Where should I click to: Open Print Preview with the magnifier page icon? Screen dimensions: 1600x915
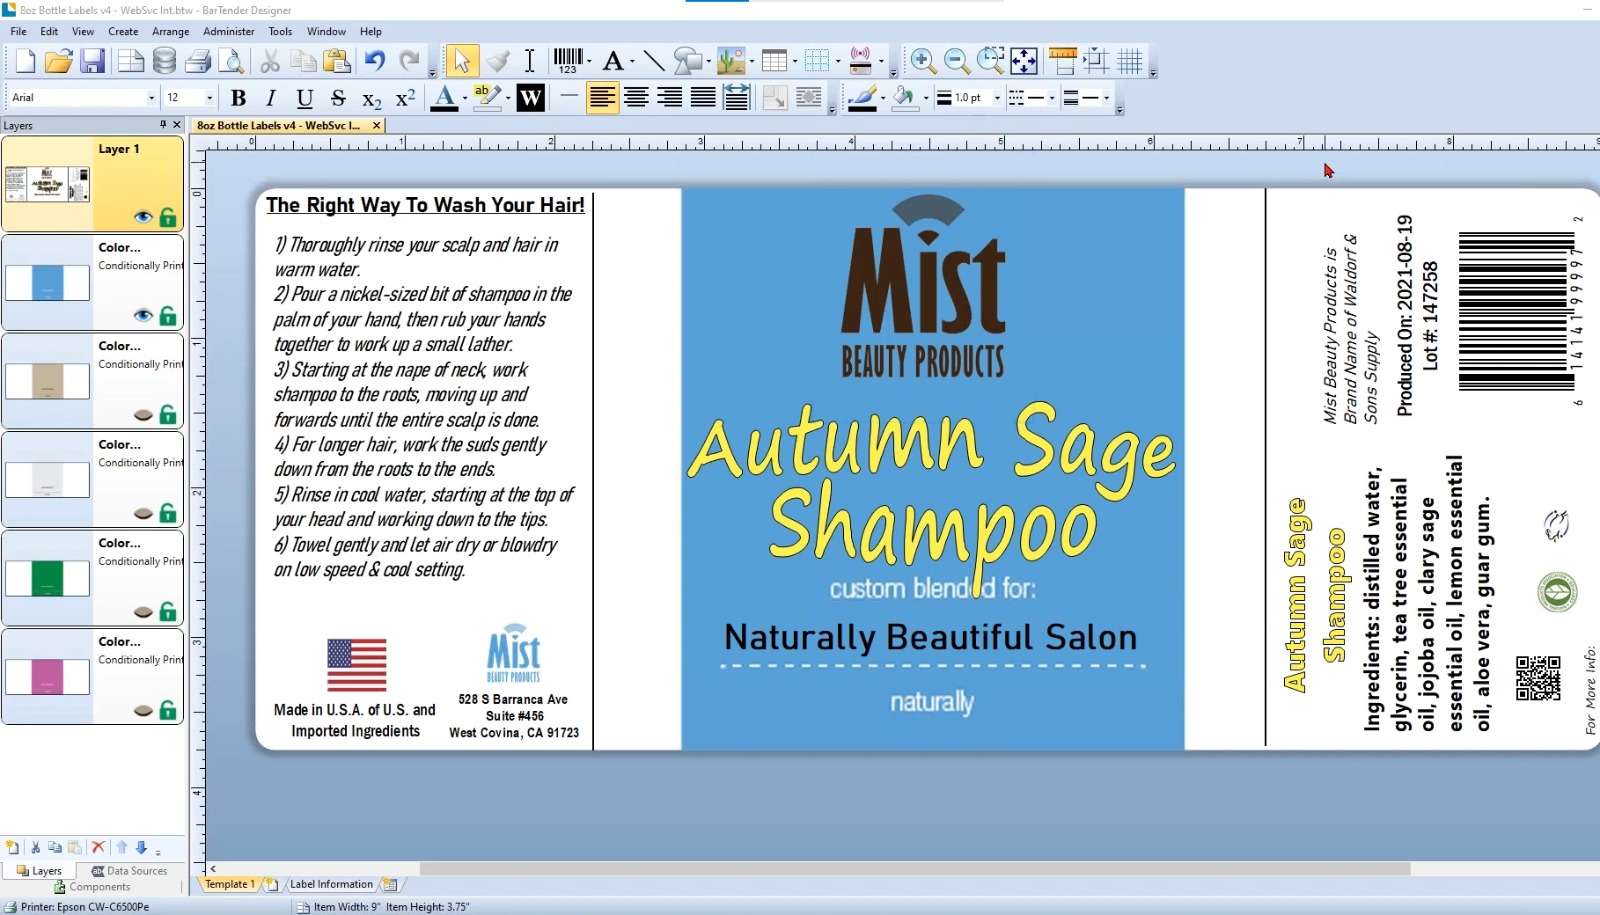tap(232, 62)
